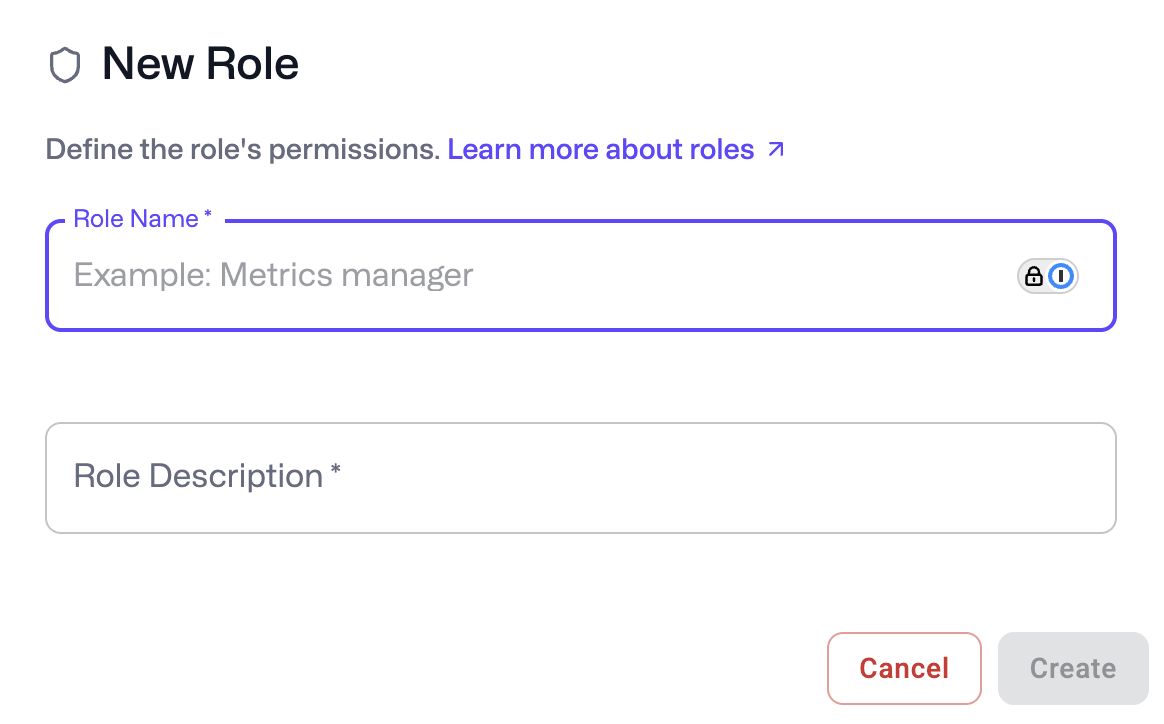Viewport: 1164px width, 724px height.
Task: Click the external link arrow icon
Action: click(776, 150)
